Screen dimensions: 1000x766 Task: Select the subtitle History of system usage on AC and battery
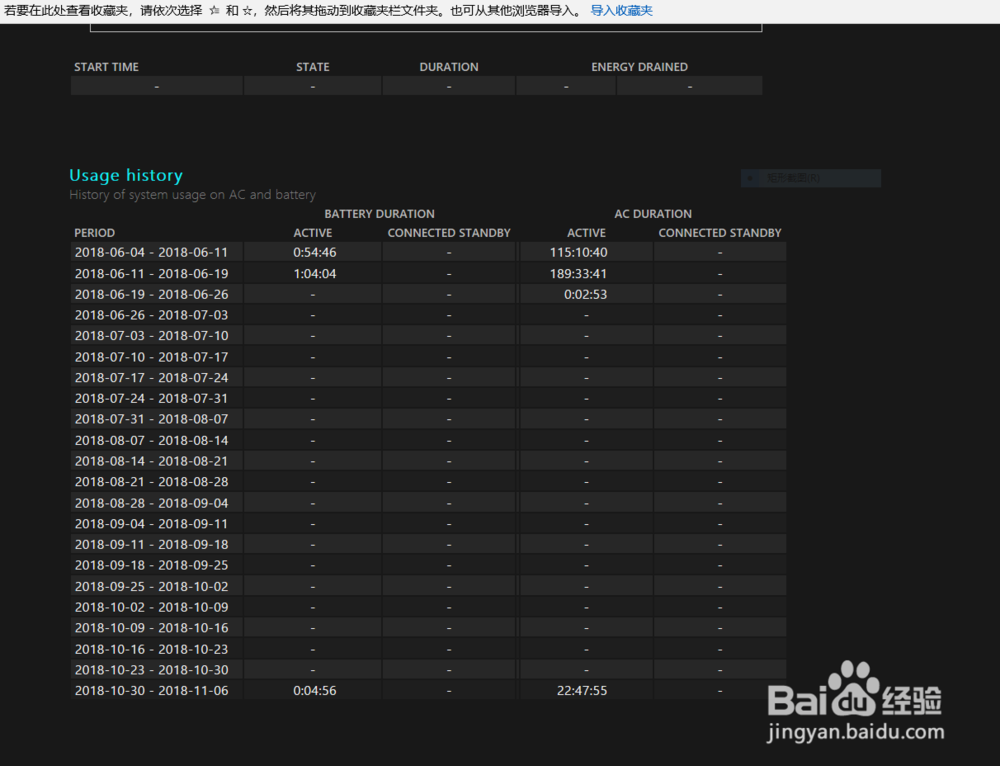(192, 195)
